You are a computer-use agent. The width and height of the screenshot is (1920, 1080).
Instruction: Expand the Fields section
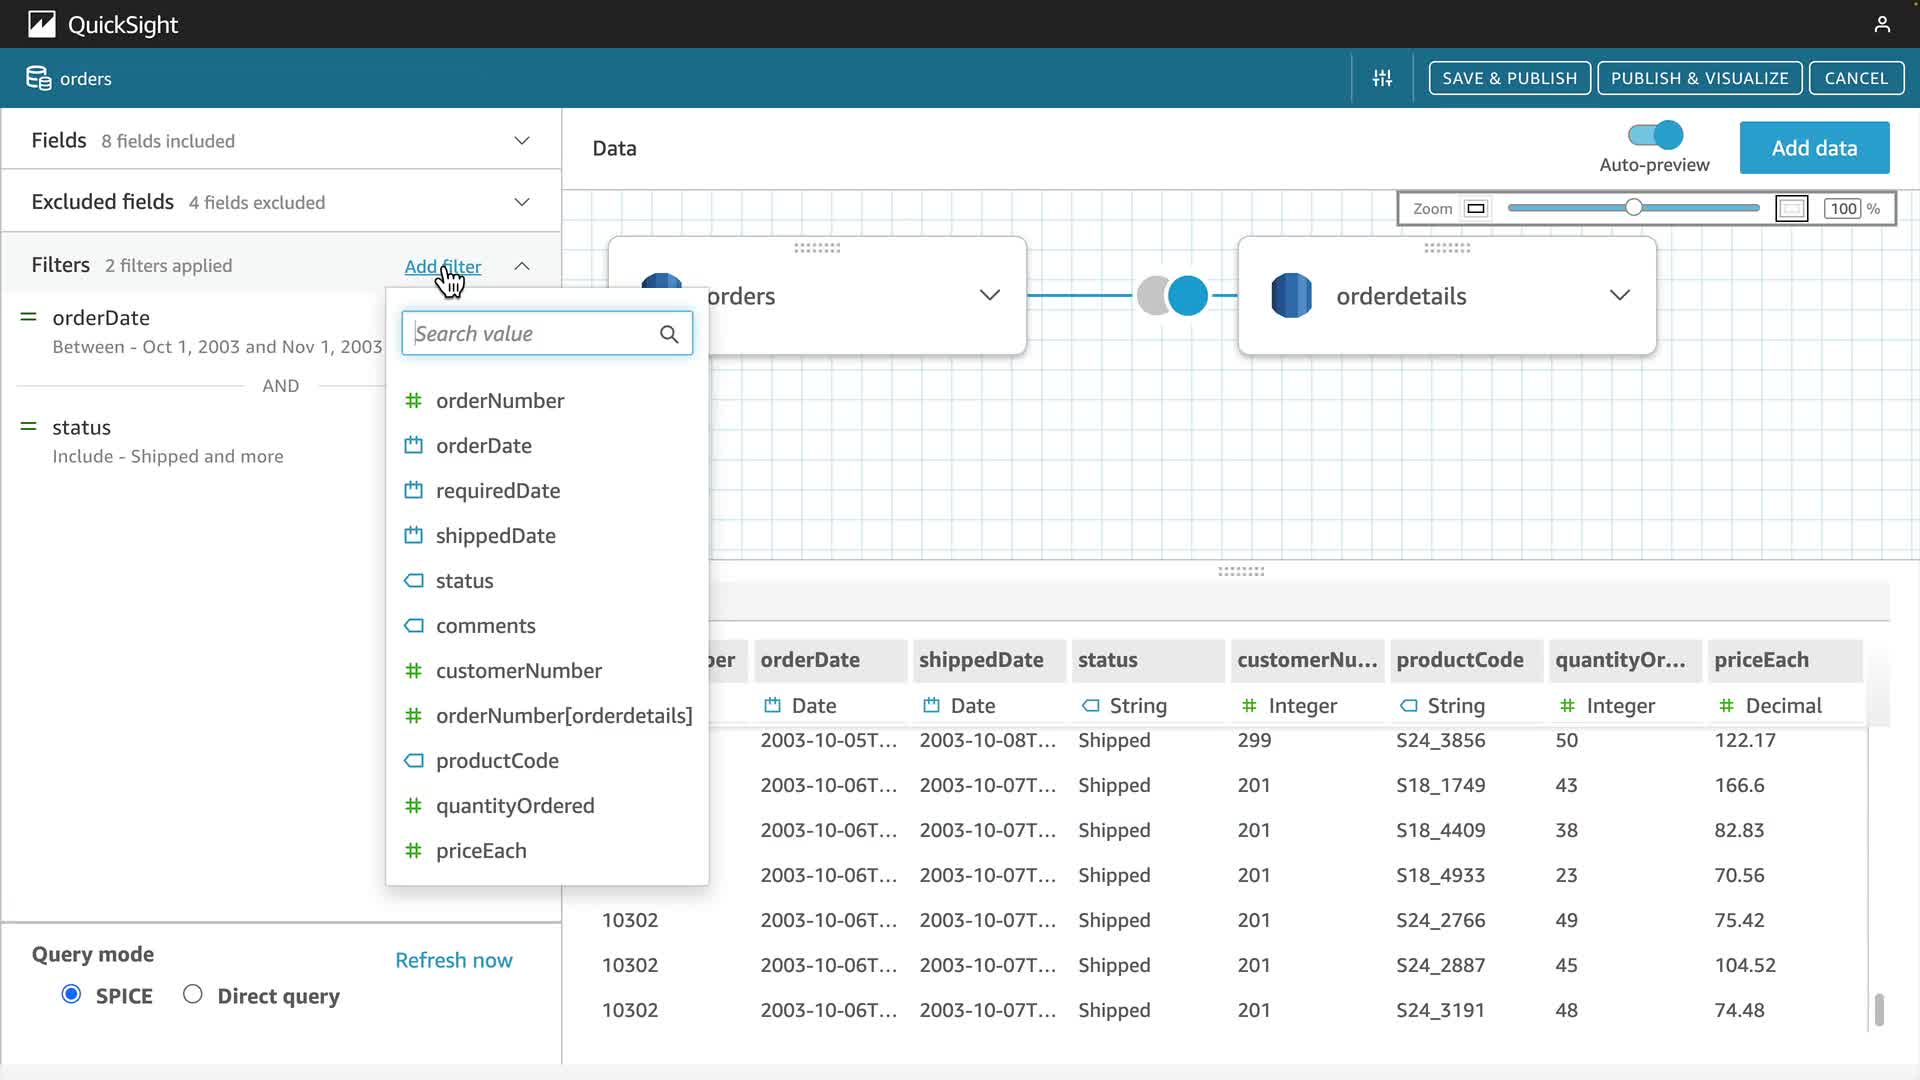(521, 140)
